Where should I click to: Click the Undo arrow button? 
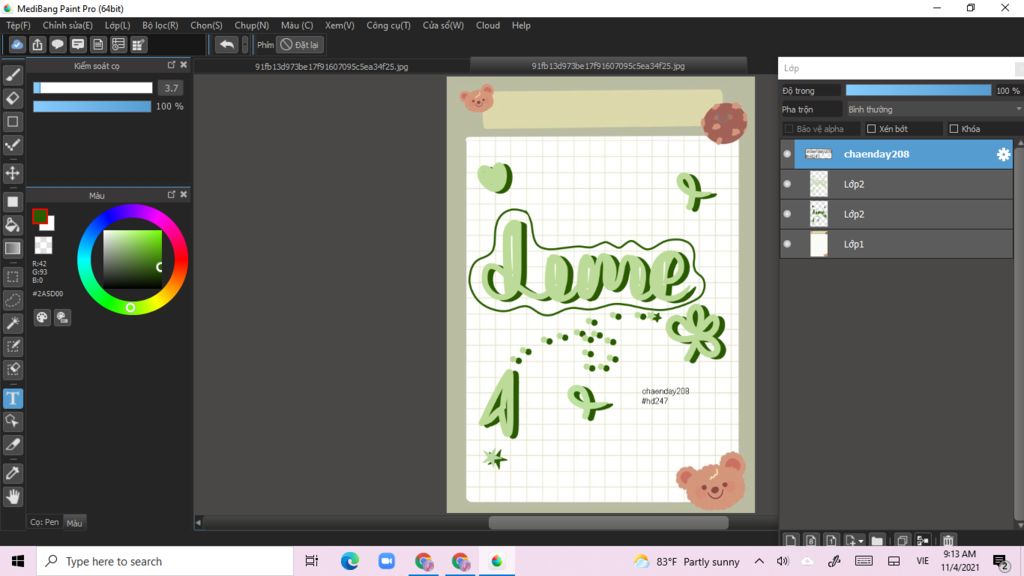click(x=227, y=44)
